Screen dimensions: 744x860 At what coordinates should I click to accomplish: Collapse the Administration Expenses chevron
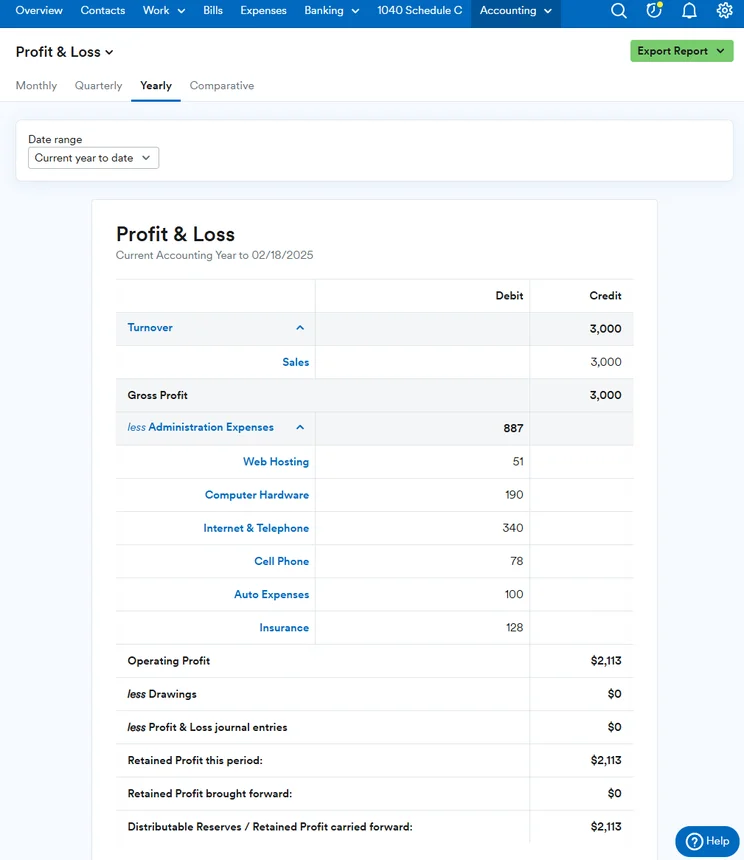[300, 427]
